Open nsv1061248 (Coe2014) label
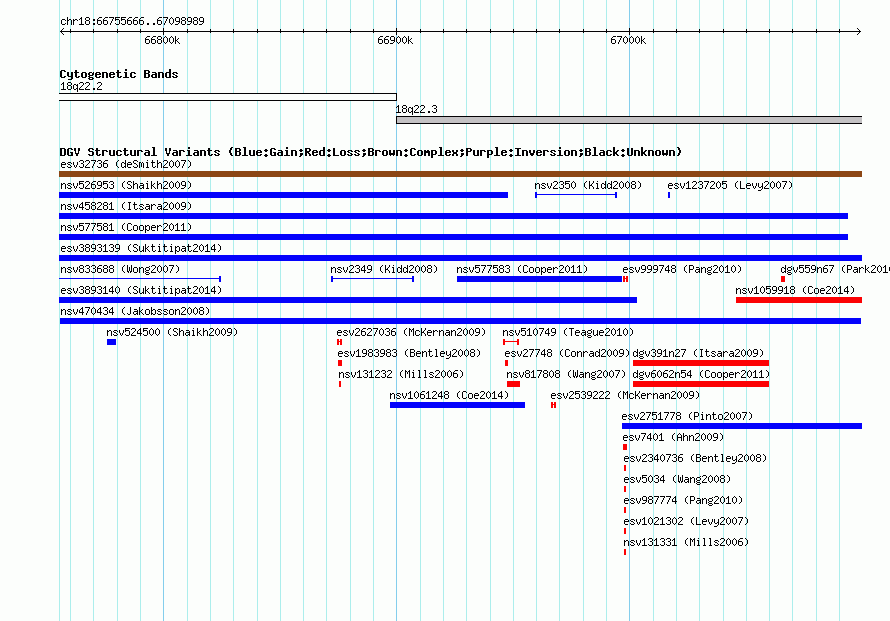Image resolution: width=890 pixels, height=621 pixels. (449, 396)
